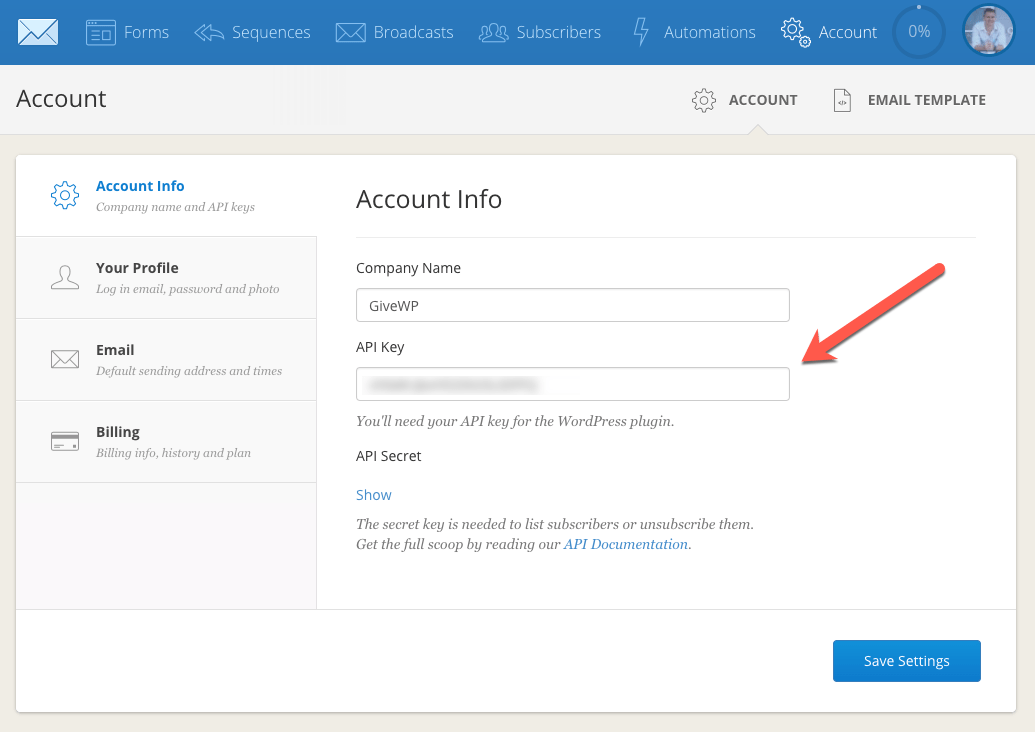Open Sequences via its arrows icon
The width and height of the screenshot is (1035, 732).
point(209,32)
